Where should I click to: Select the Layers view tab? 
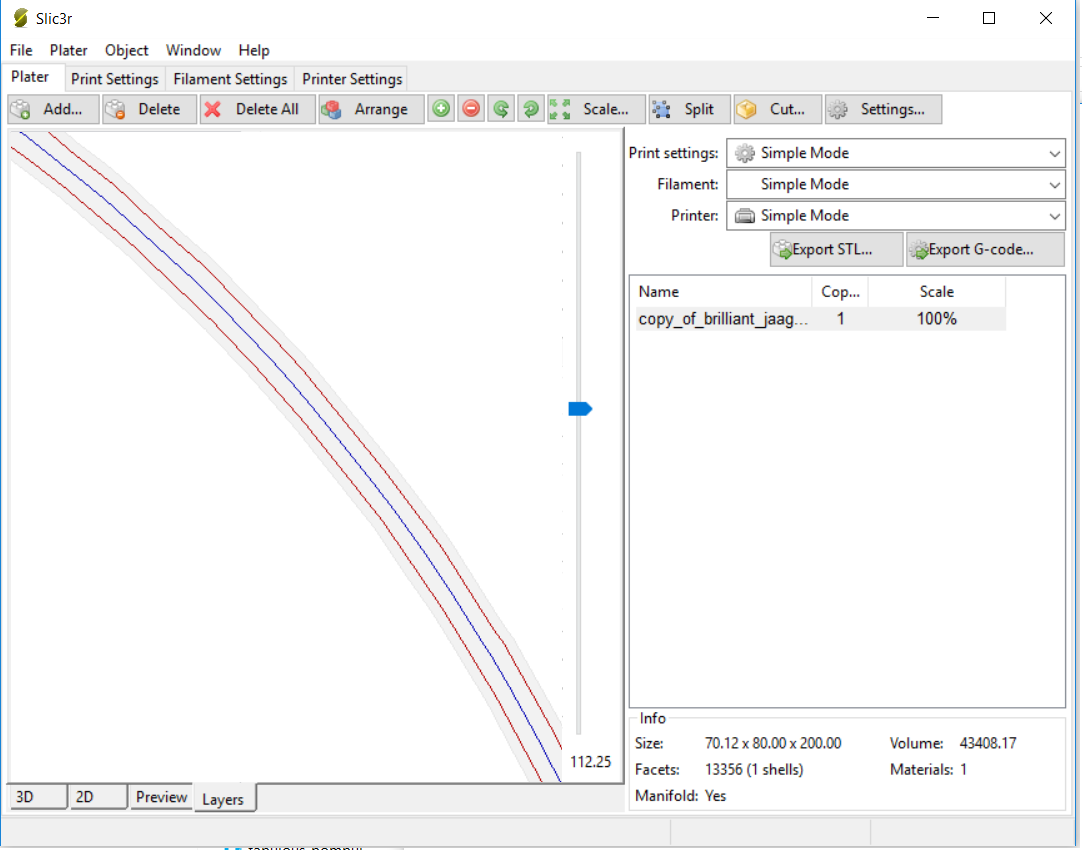pyautogui.click(x=224, y=799)
